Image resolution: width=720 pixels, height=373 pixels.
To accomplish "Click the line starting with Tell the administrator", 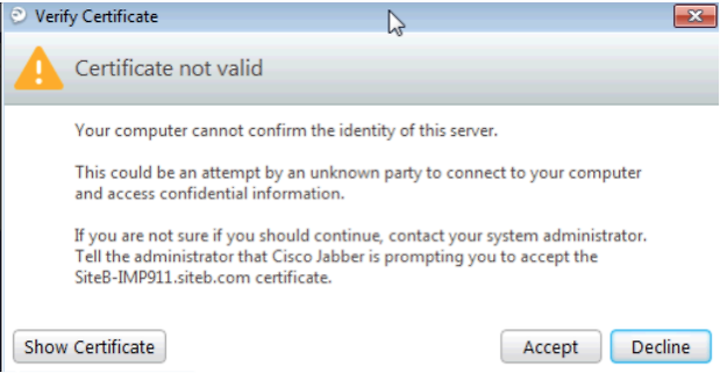I will pyautogui.click(x=336, y=257).
